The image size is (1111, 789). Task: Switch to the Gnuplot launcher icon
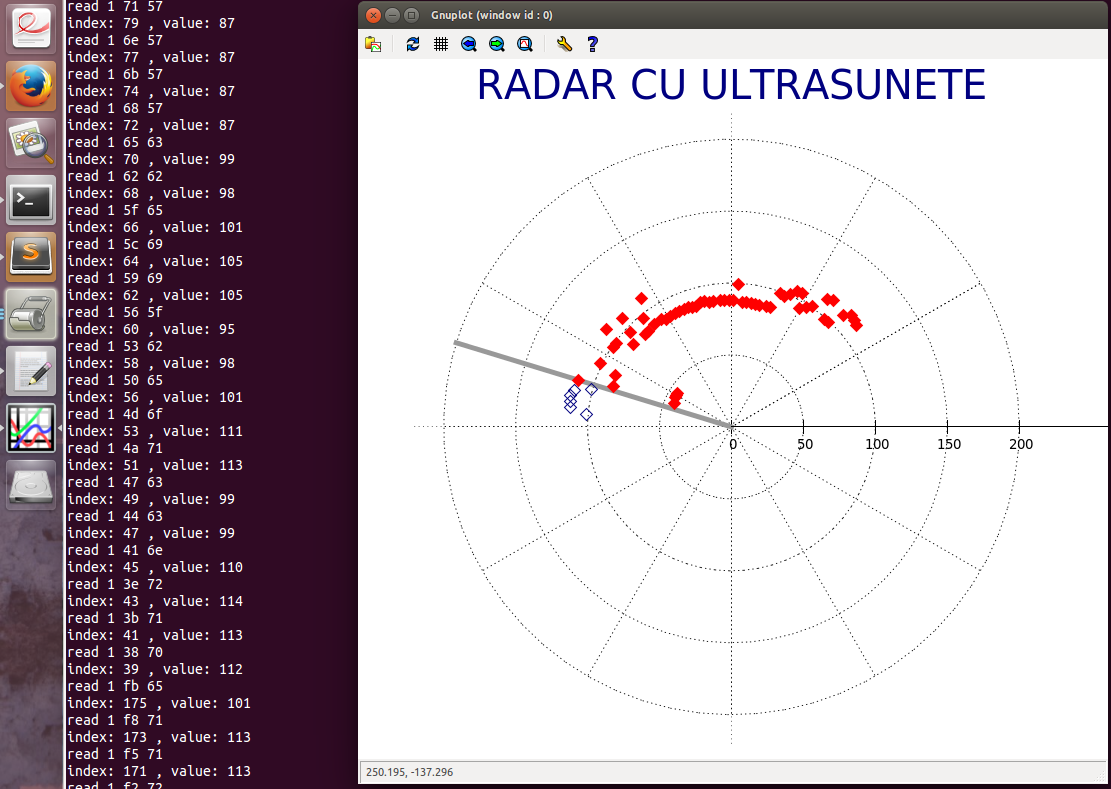click(31, 428)
